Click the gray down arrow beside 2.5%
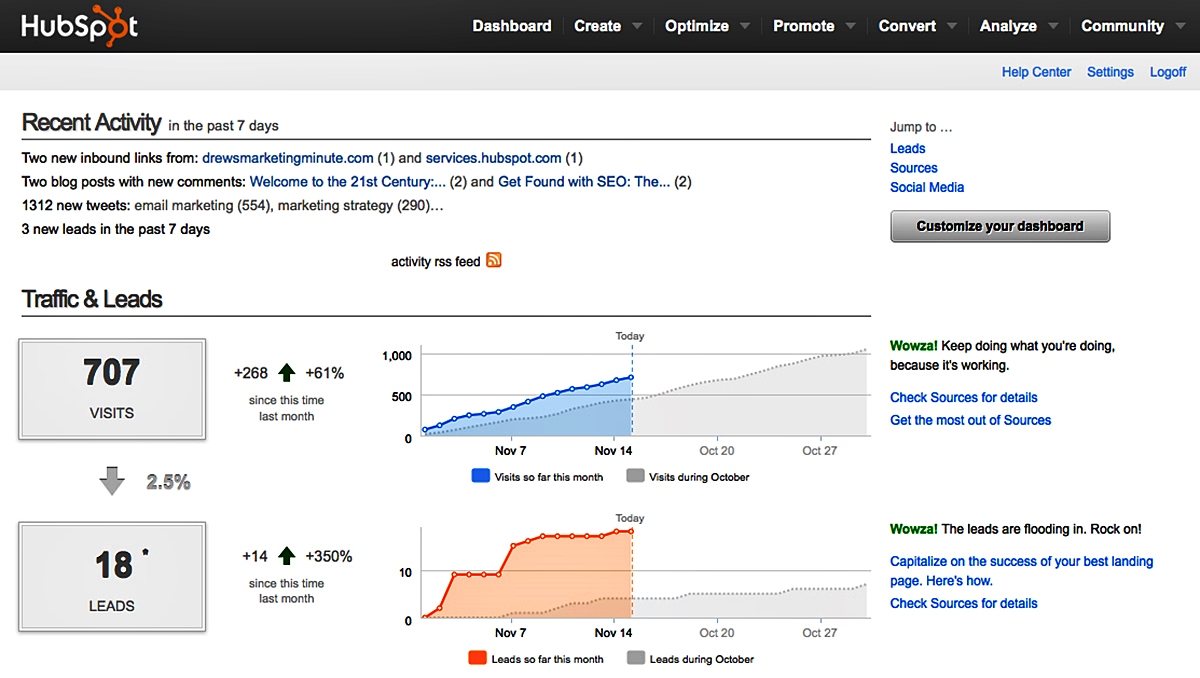Viewport: 1200px width, 678px height. [x=112, y=482]
